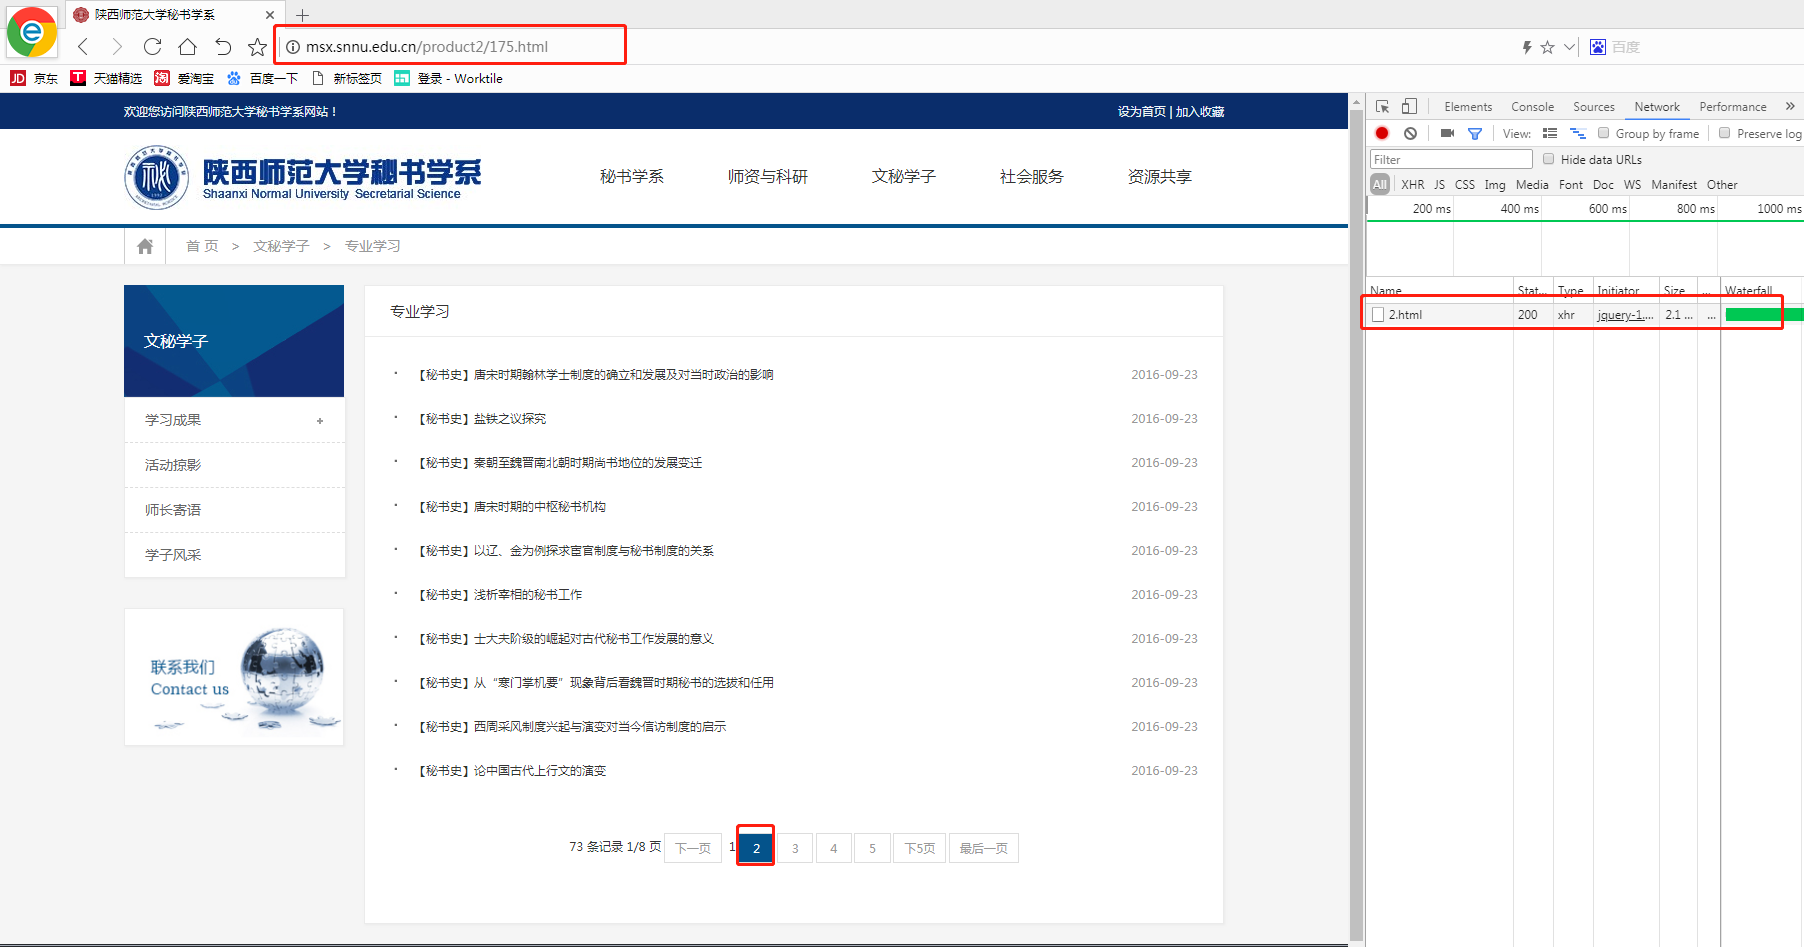The width and height of the screenshot is (1804, 947).
Task: Open the 师资与科研 navigation menu
Action: pyautogui.click(x=767, y=177)
